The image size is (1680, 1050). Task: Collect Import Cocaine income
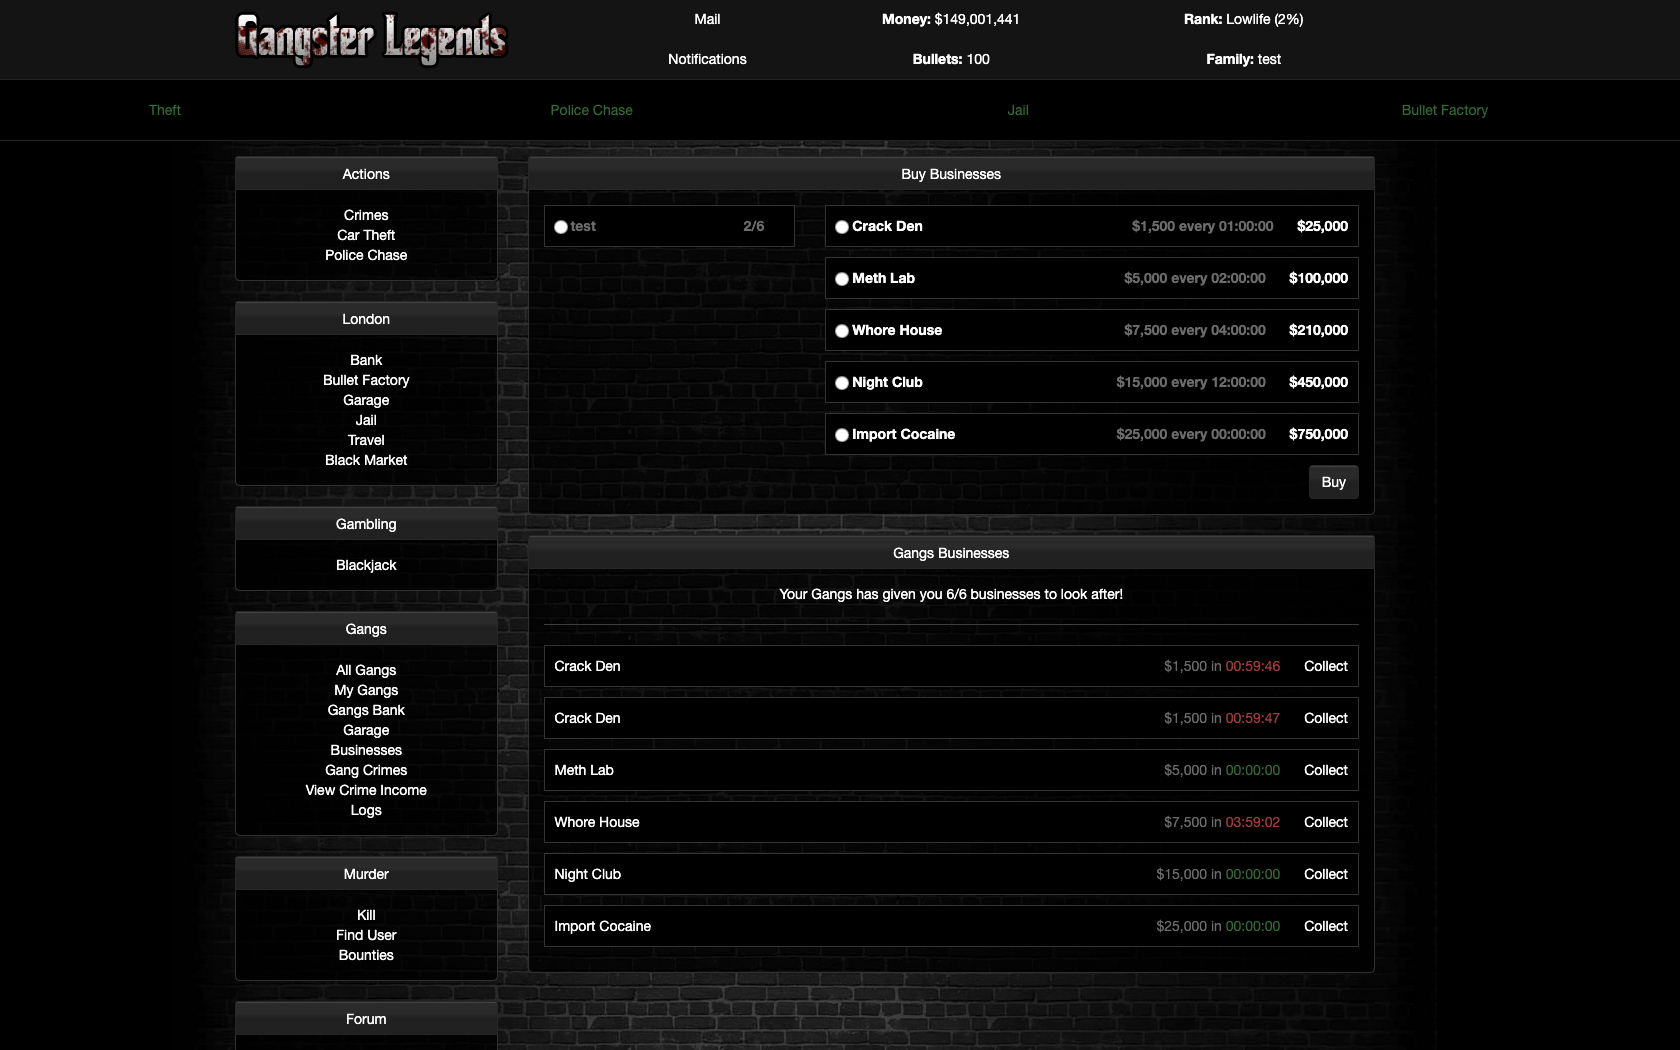[1325, 926]
